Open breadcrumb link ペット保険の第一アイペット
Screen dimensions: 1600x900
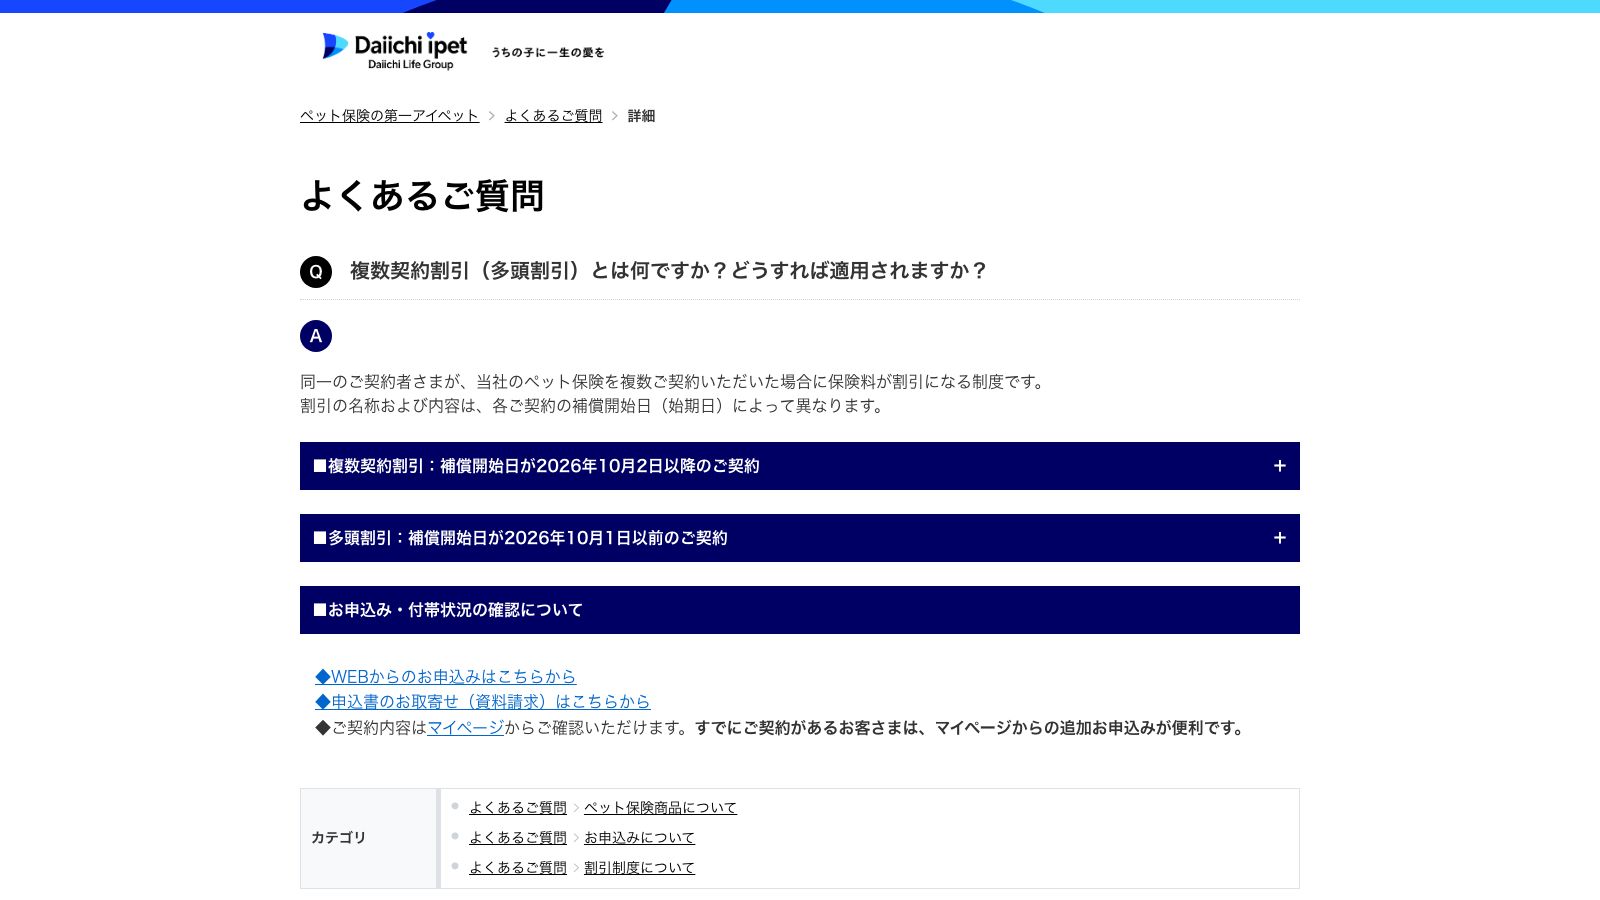[389, 116]
